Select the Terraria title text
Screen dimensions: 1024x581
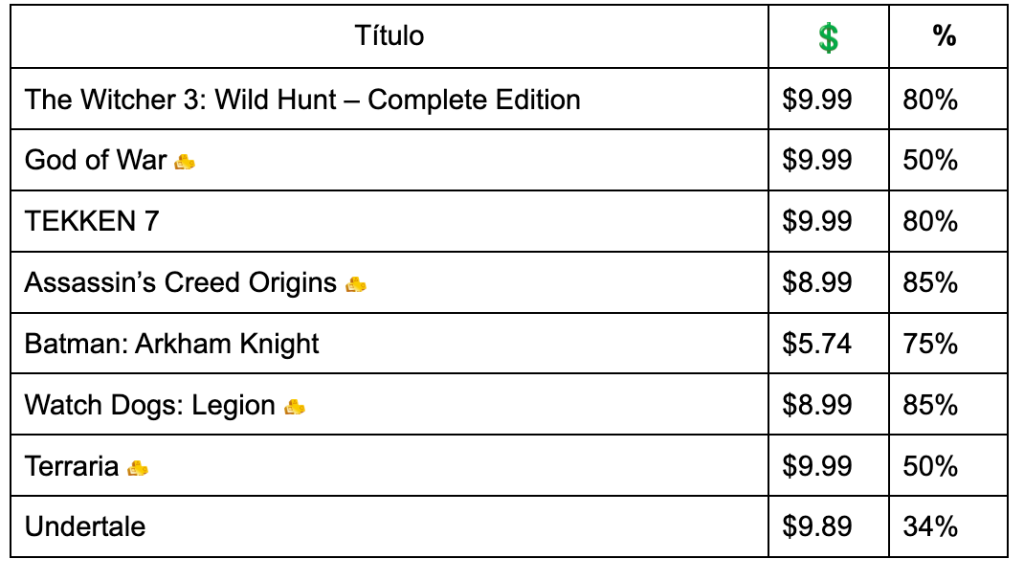pos(72,466)
